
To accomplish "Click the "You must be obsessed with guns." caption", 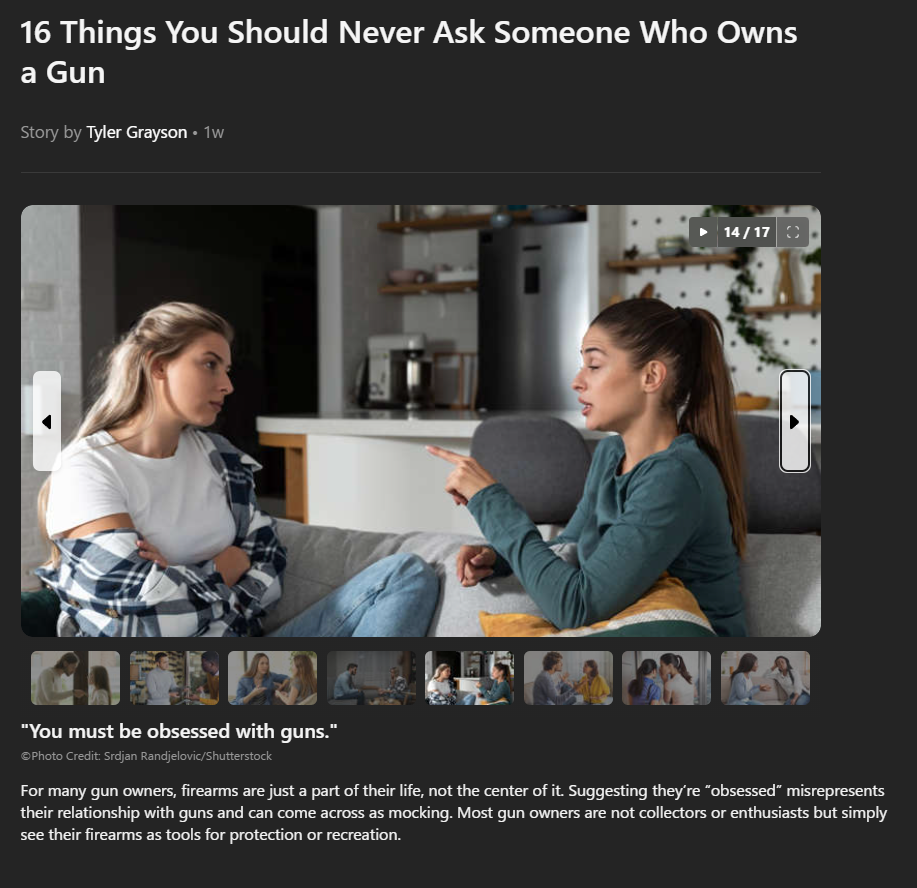I will (179, 731).
